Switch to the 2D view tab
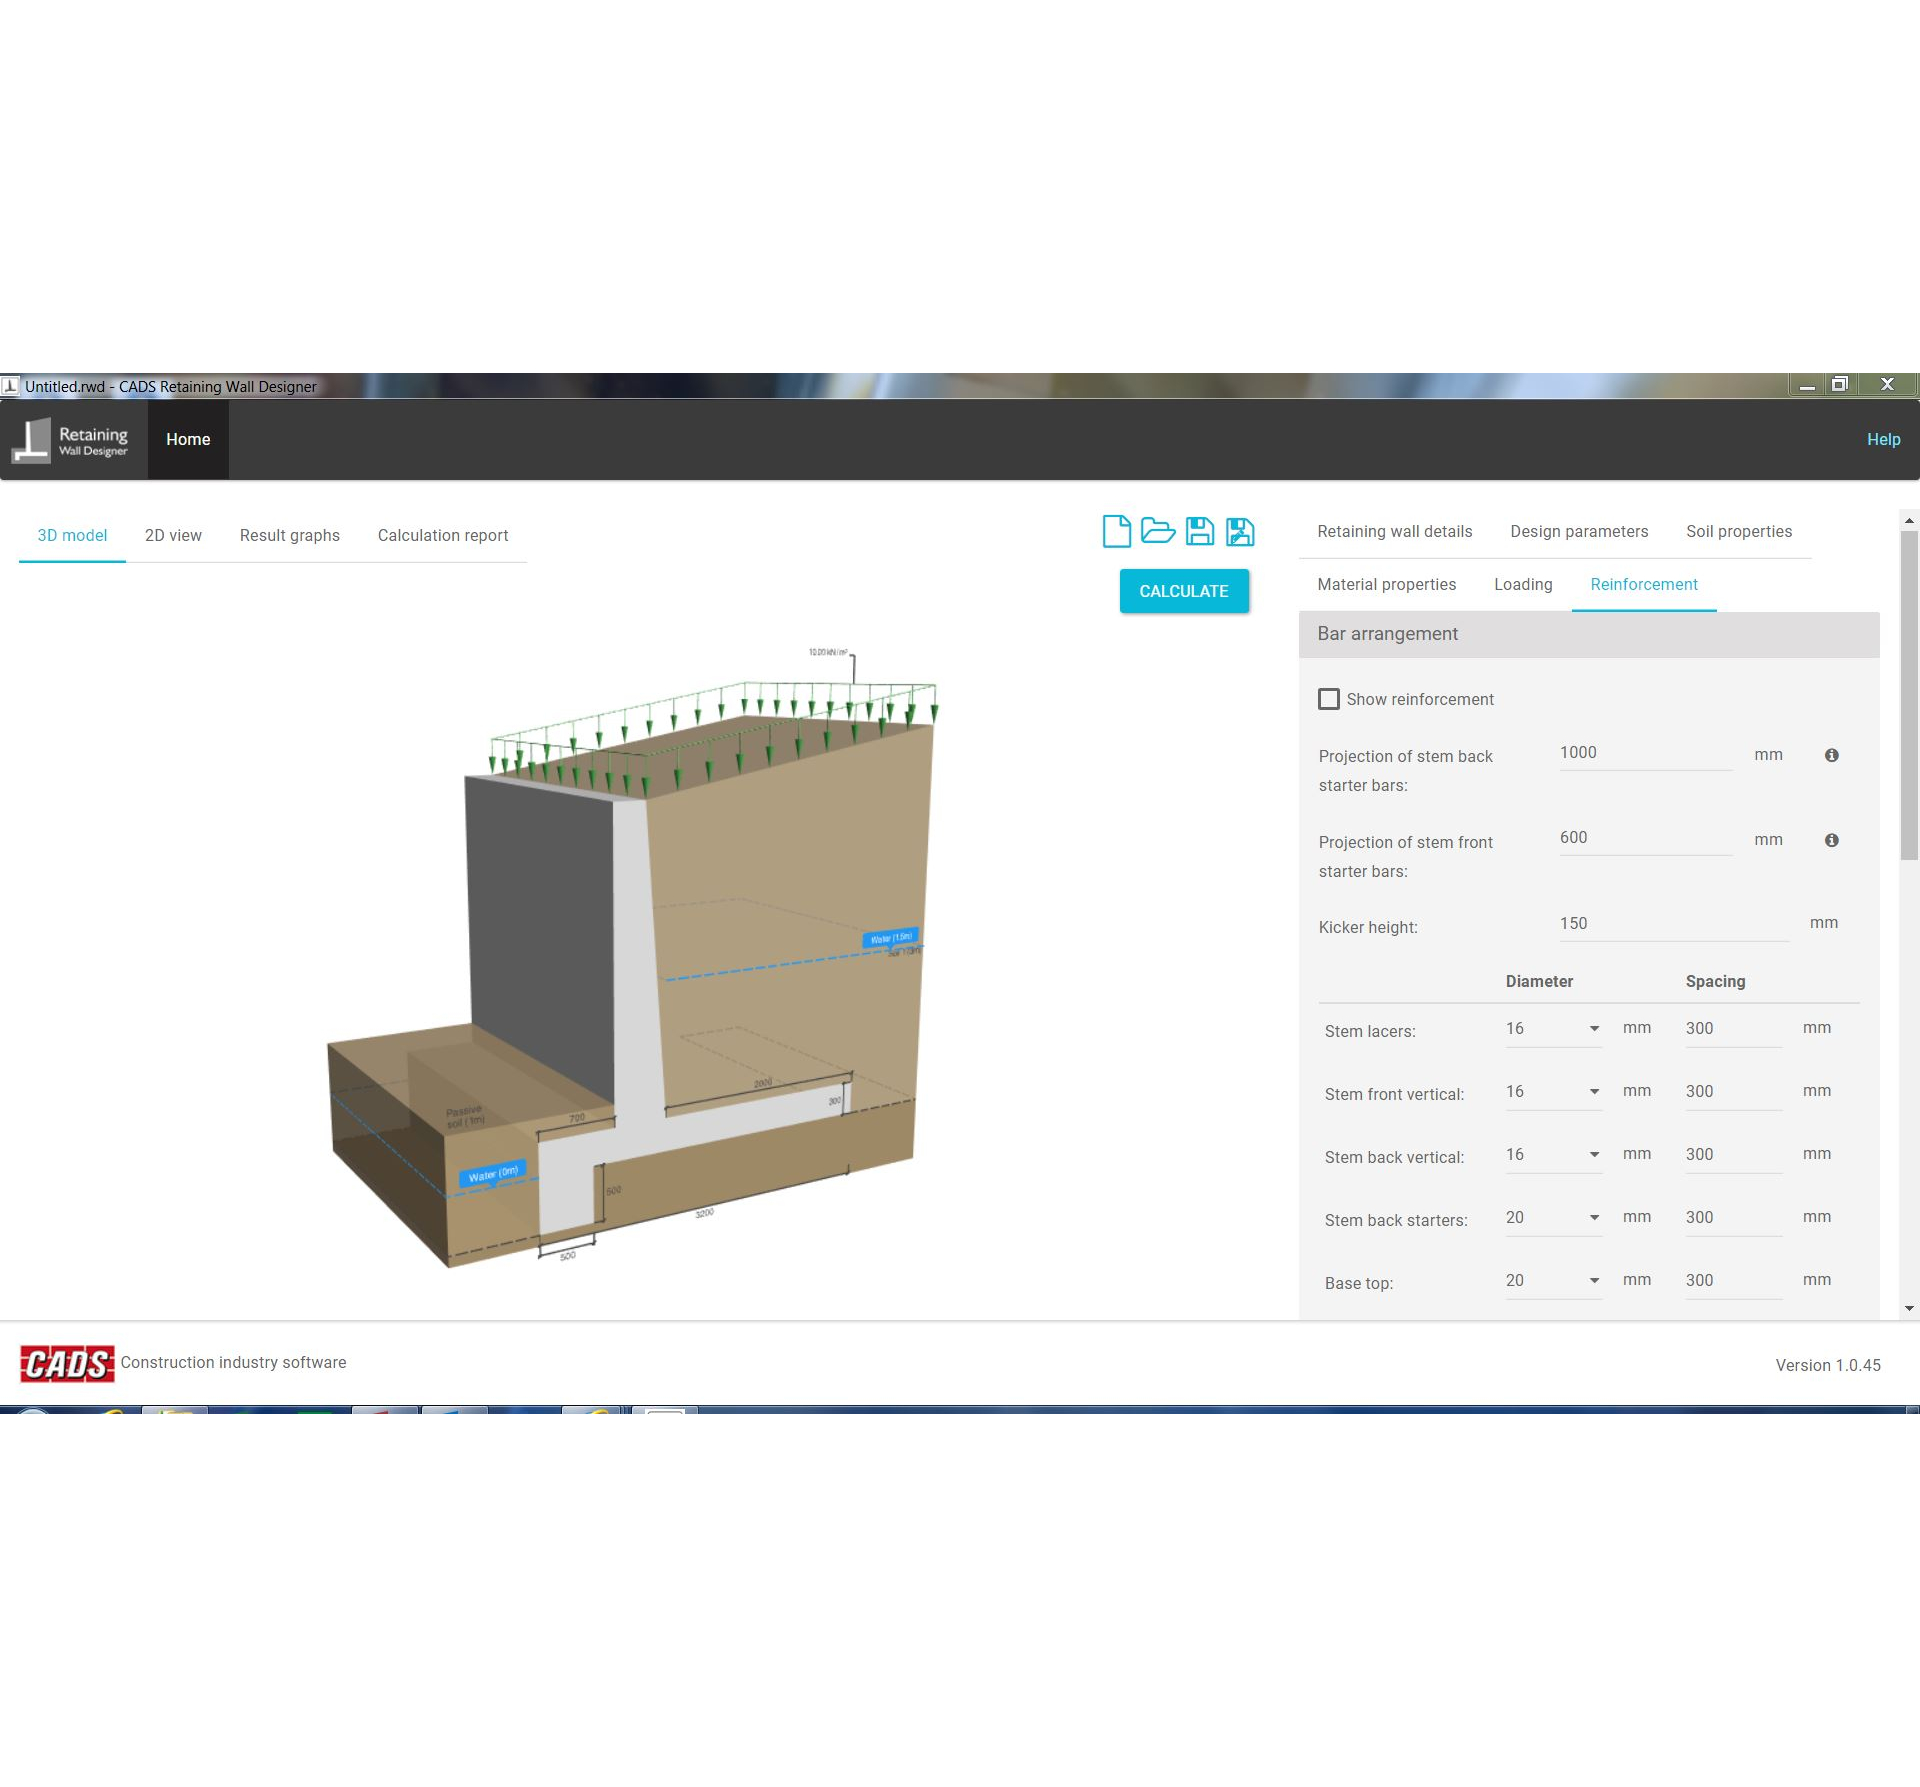Screen dimensions: 1920x1787 [173, 536]
